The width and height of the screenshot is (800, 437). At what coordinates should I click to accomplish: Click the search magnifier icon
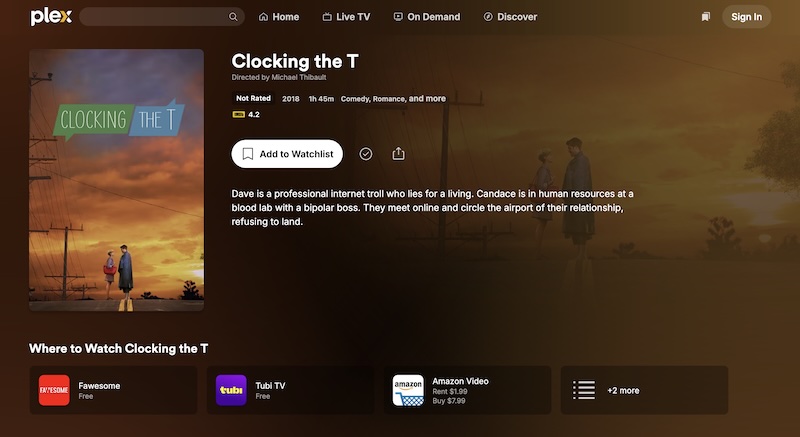[233, 17]
